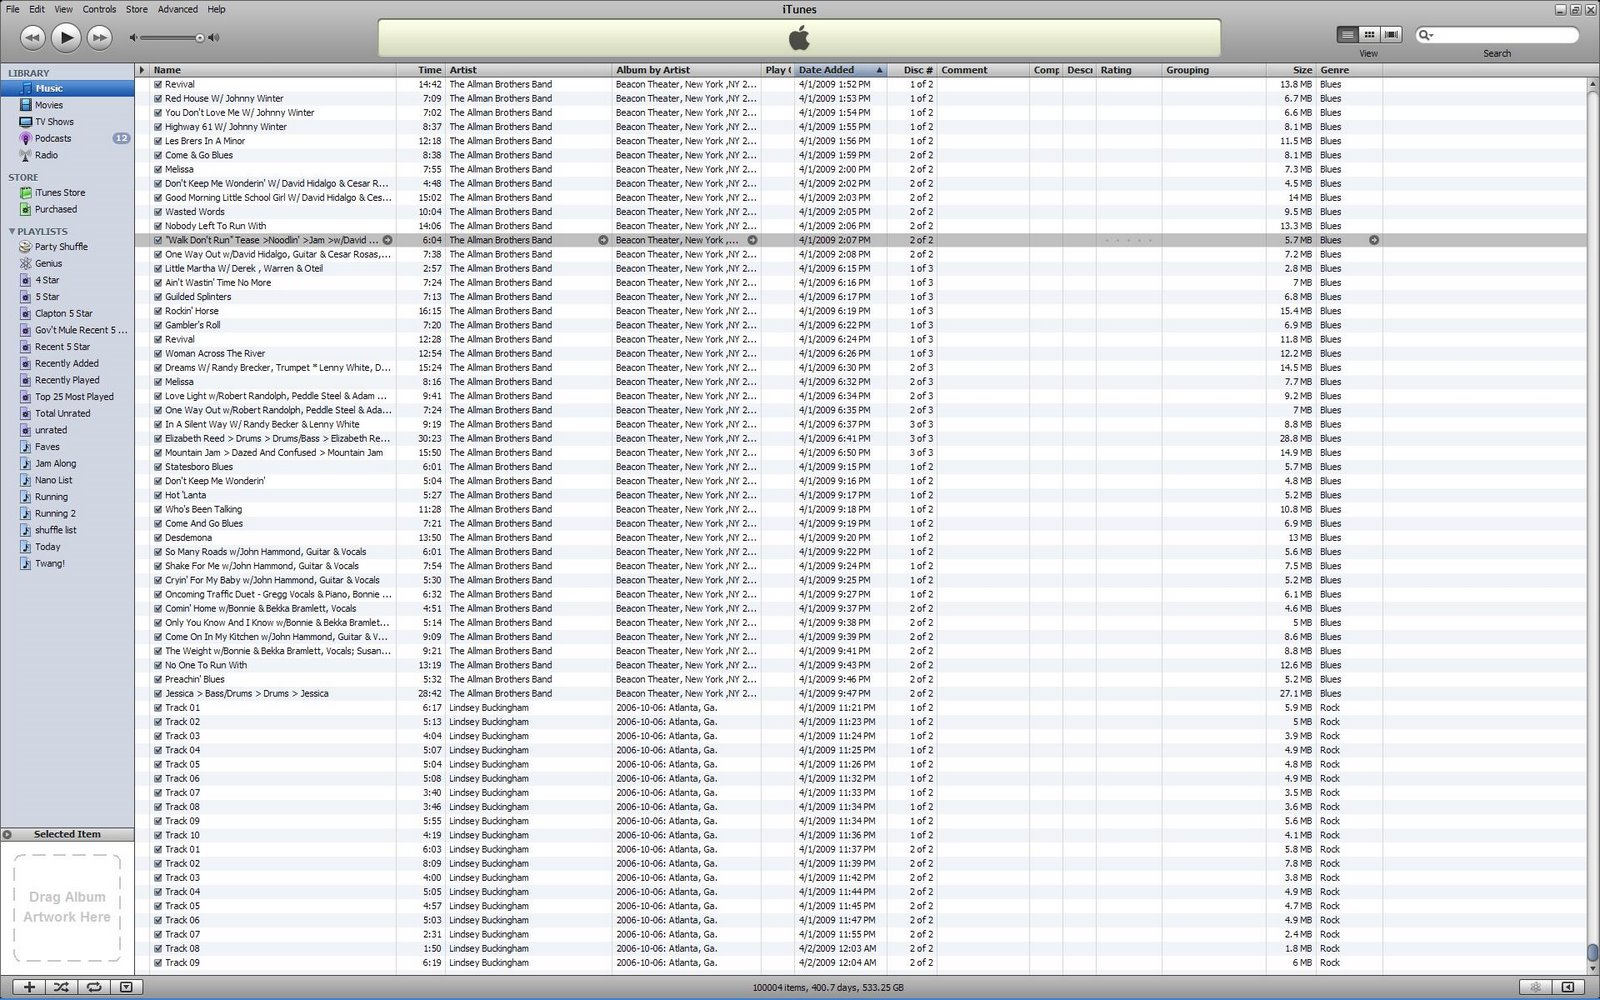Uncheck the Statesboro Blues track

[x=158, y=467]
